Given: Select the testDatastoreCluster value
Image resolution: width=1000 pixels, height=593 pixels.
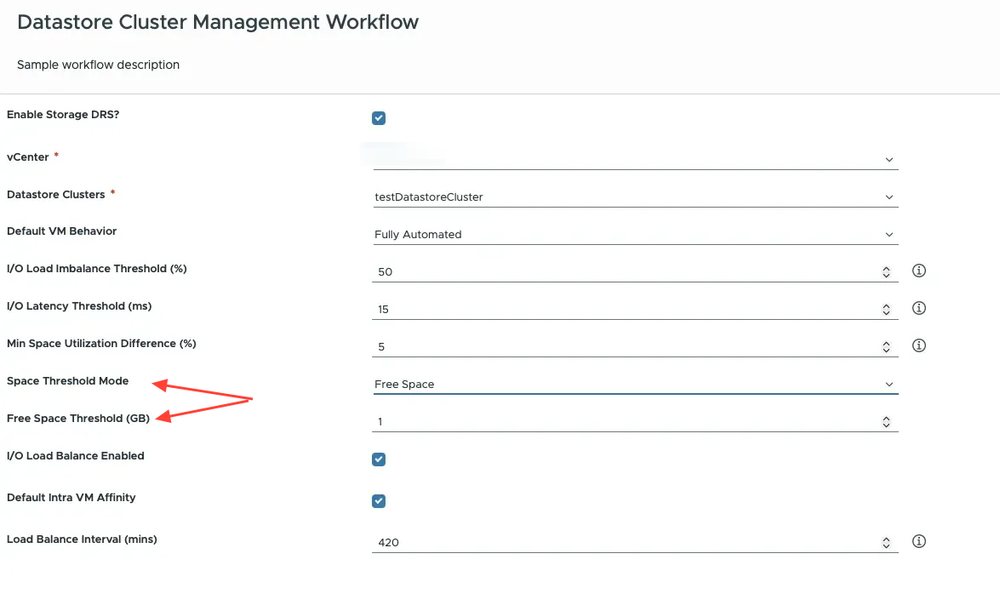Looking at the screenshot, I should [430, 197].
